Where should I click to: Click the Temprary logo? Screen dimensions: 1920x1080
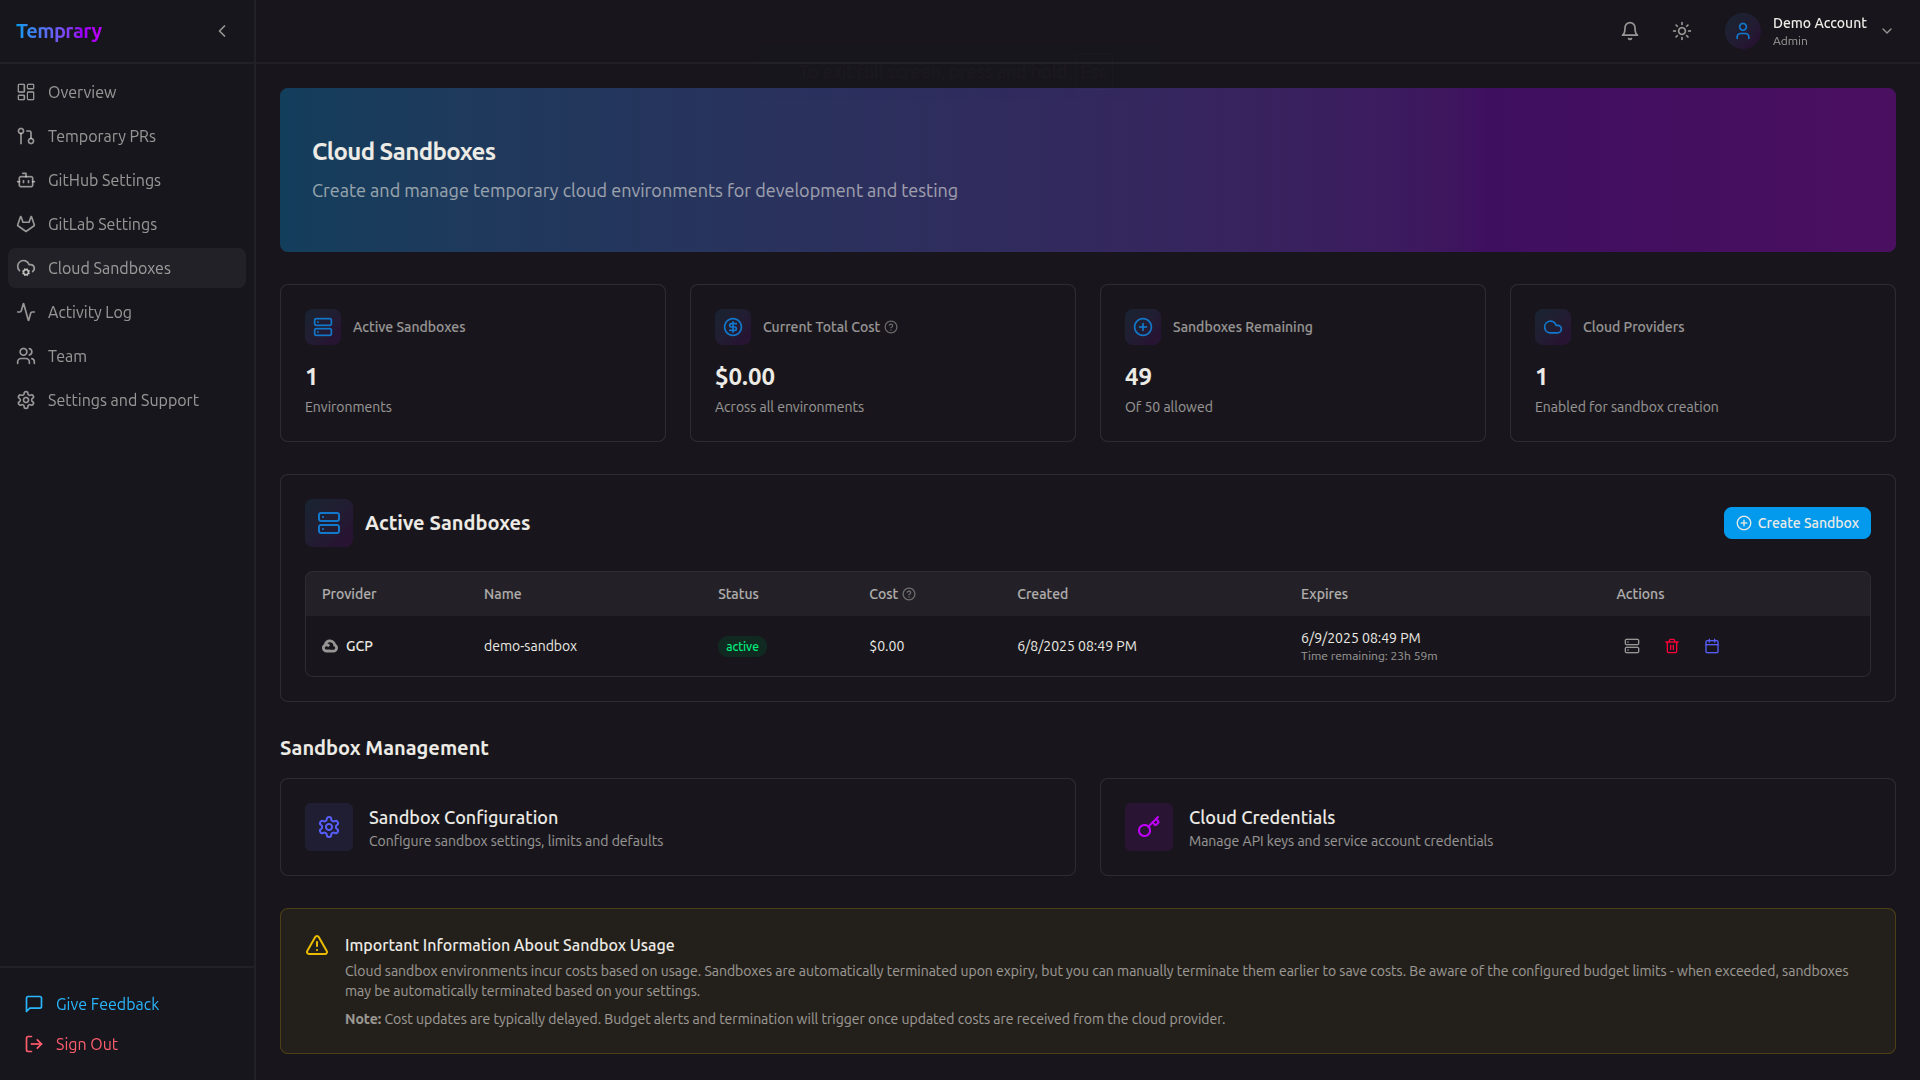click(x=59, y=31)
